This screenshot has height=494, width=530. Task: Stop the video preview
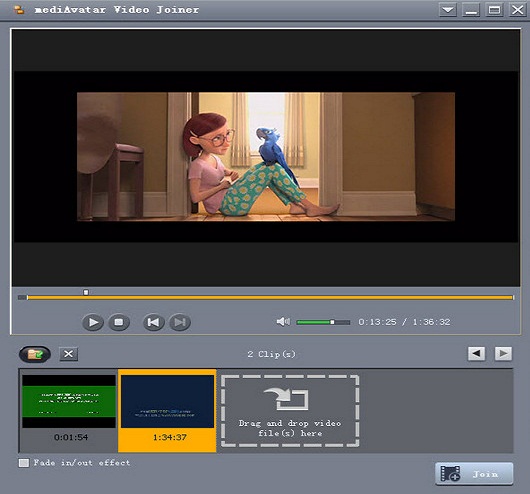point(119,322)
